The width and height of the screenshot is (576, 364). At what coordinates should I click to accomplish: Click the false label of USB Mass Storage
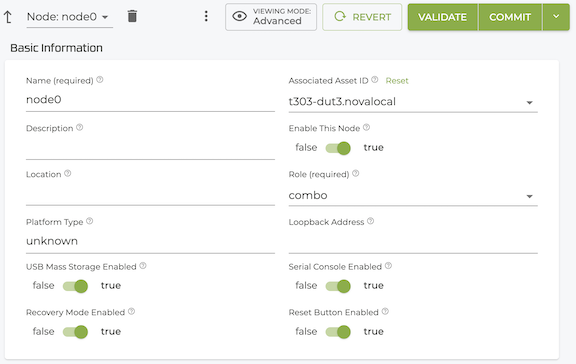[x=43, y=285]
